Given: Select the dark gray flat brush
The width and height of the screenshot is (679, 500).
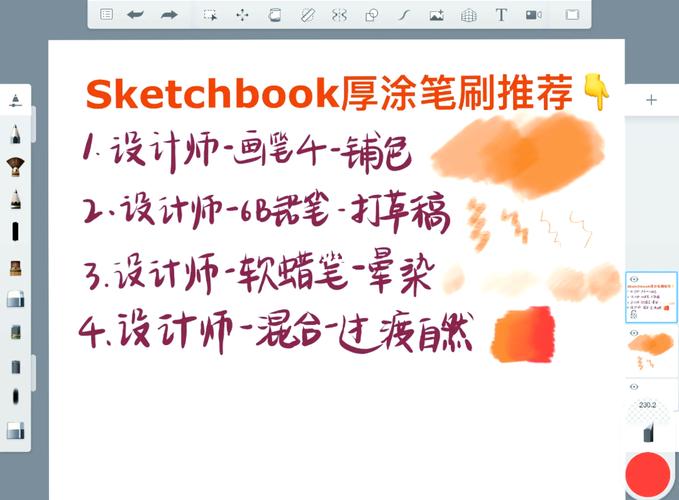Looking at the screenshot, I should 16,367.
